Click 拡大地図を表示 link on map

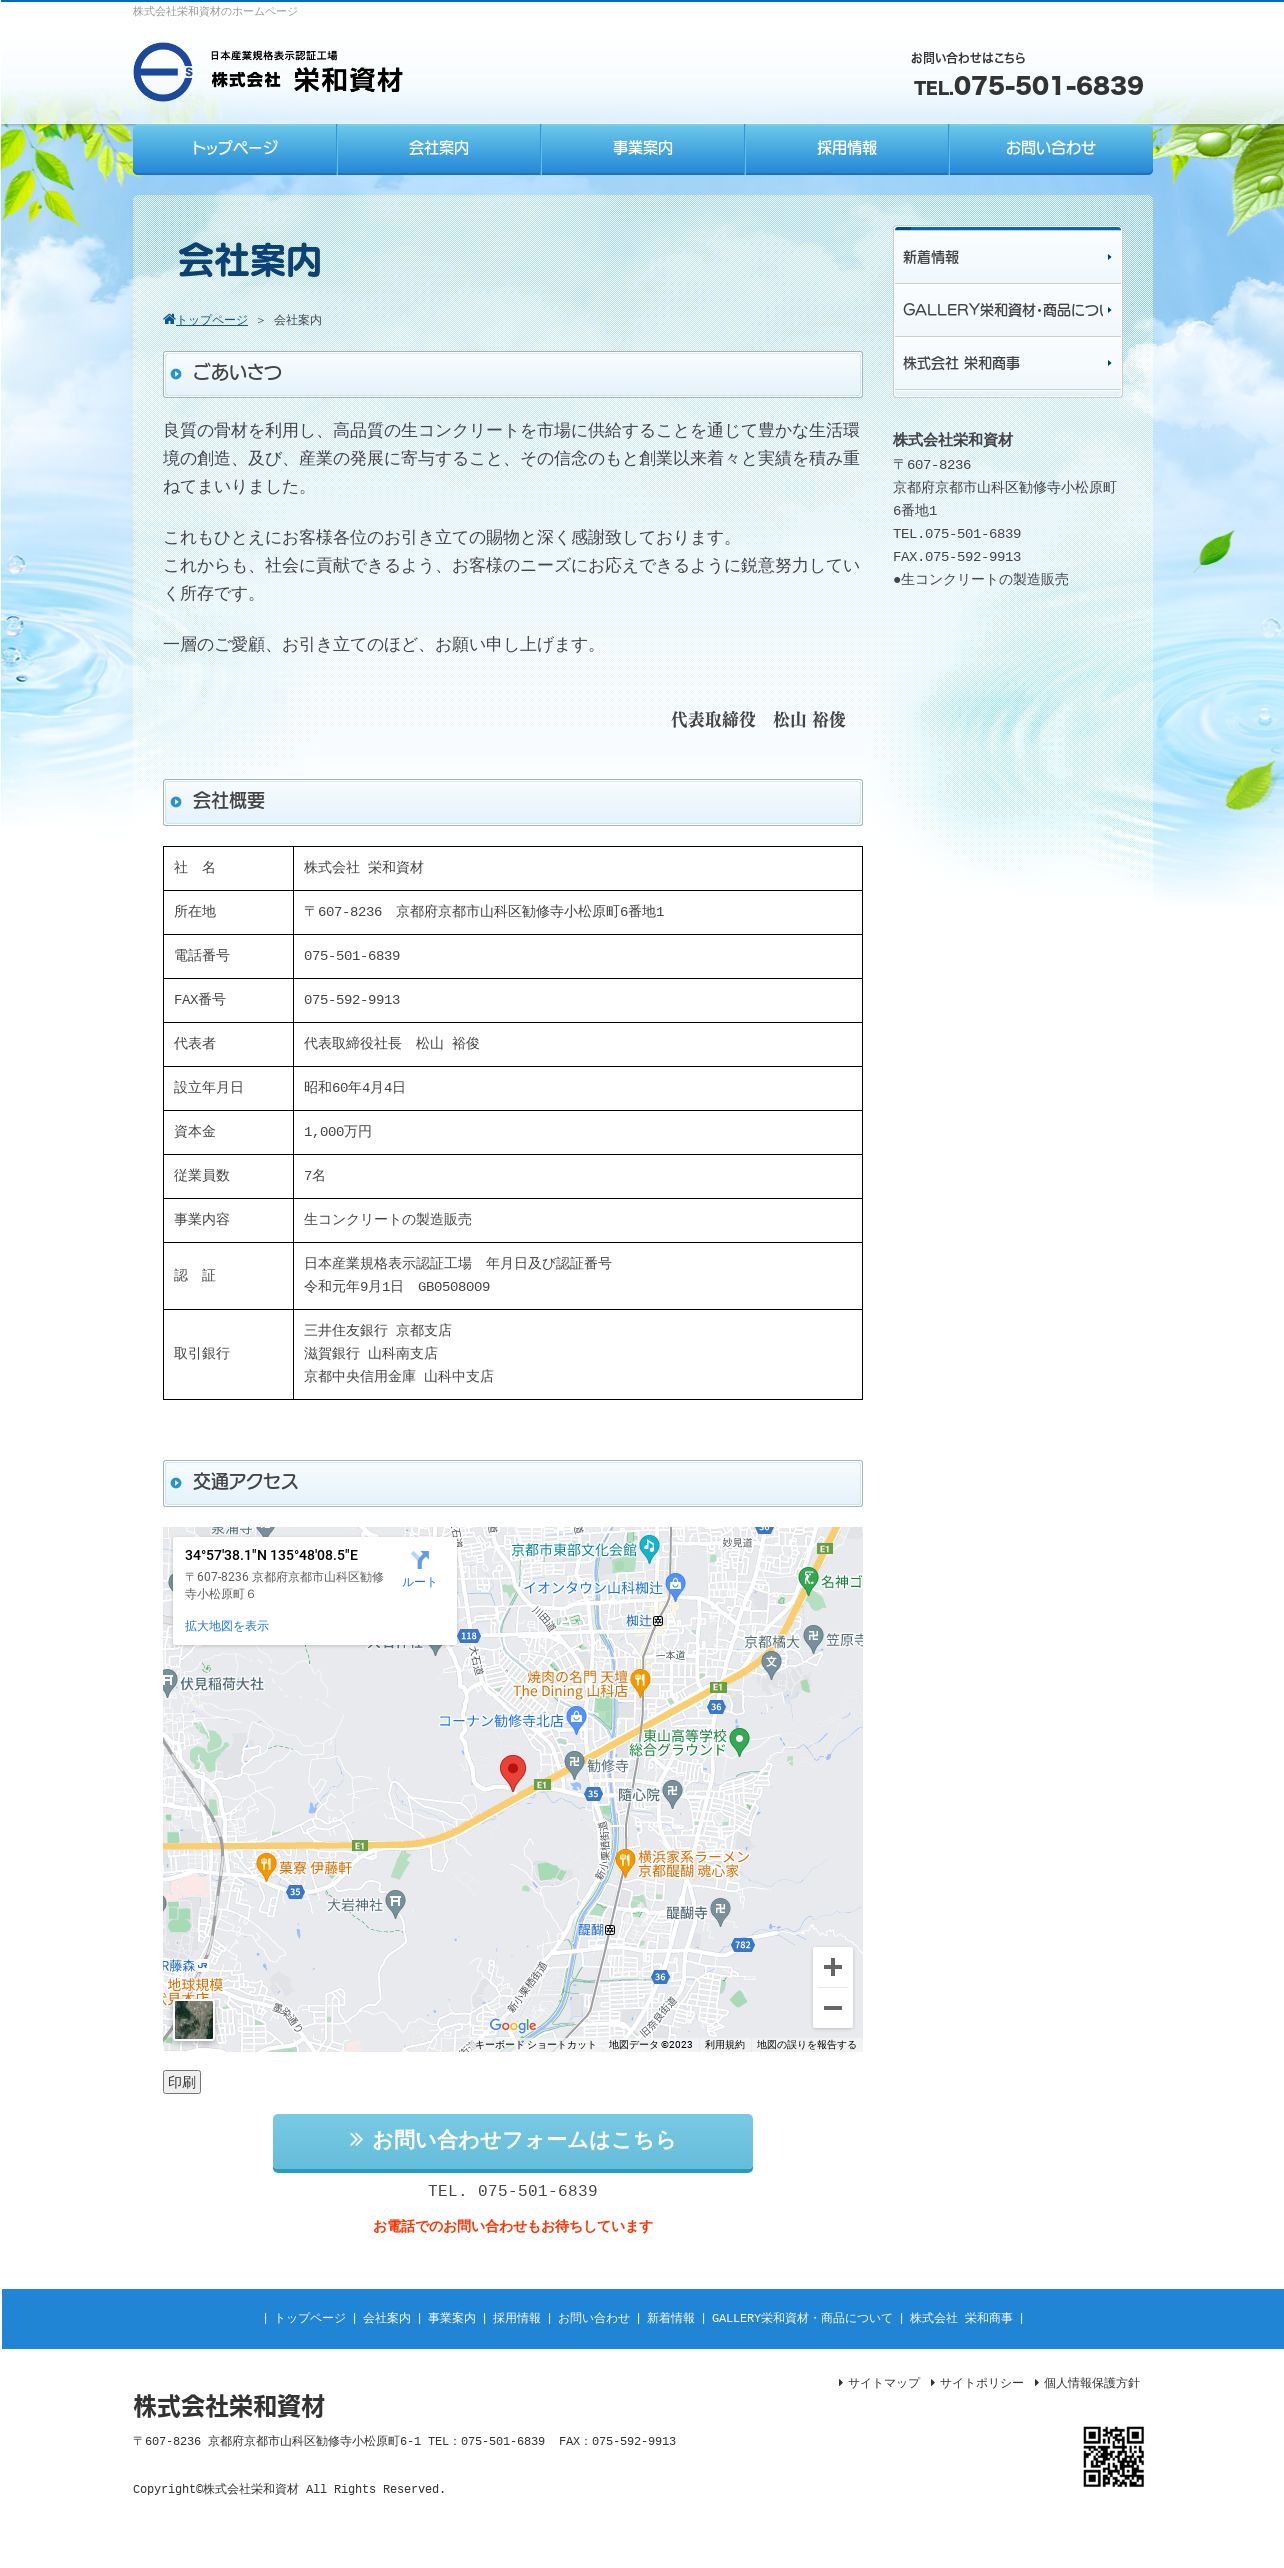coord(227,1626)
